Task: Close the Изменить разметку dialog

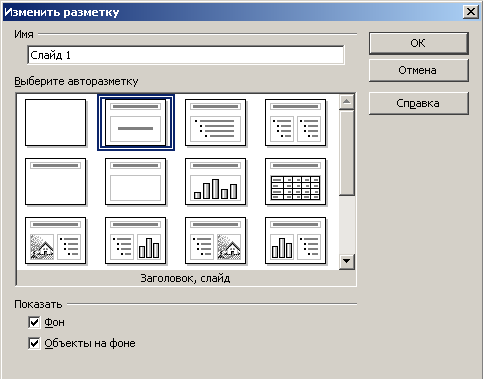Action: [x=471, y=12]
